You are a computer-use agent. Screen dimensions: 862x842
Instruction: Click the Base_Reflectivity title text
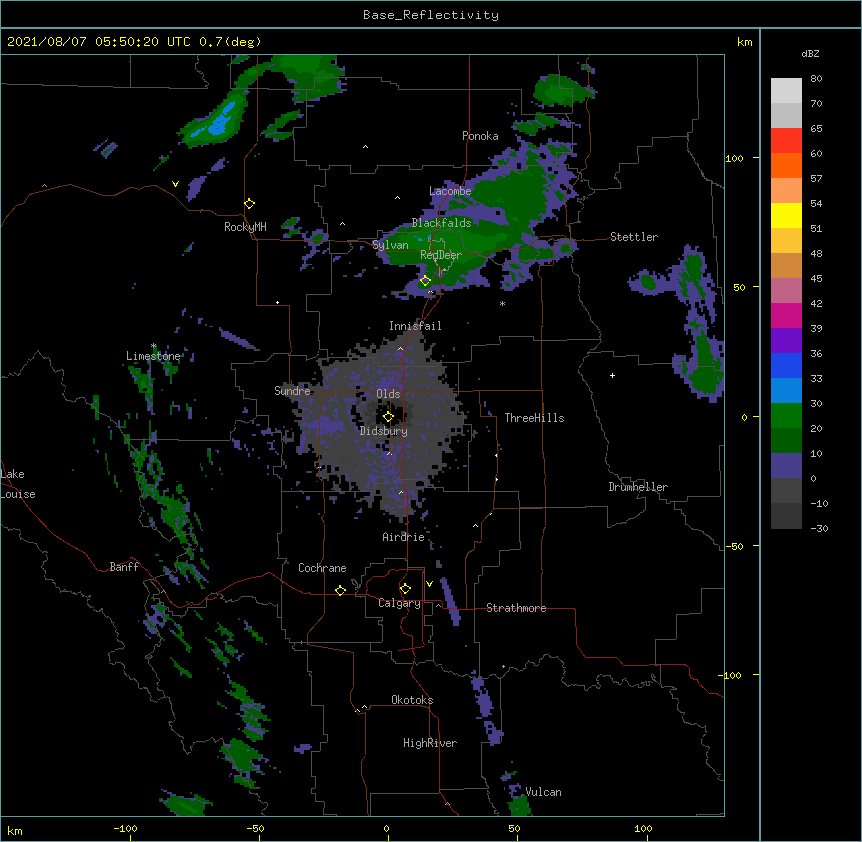click(431, 15)
